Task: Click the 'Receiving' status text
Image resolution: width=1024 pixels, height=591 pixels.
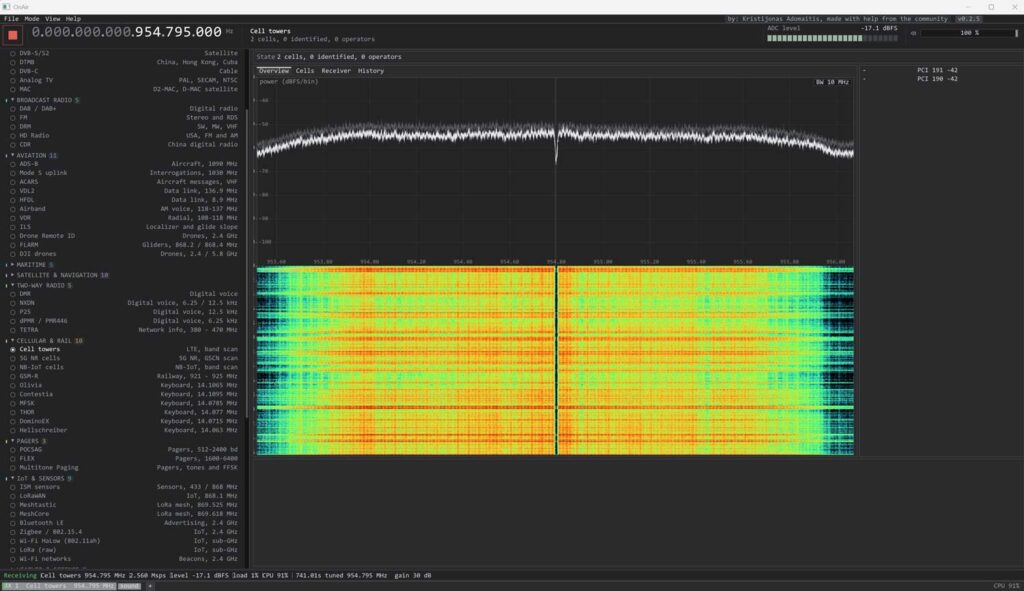Action: tap(20, 575)
